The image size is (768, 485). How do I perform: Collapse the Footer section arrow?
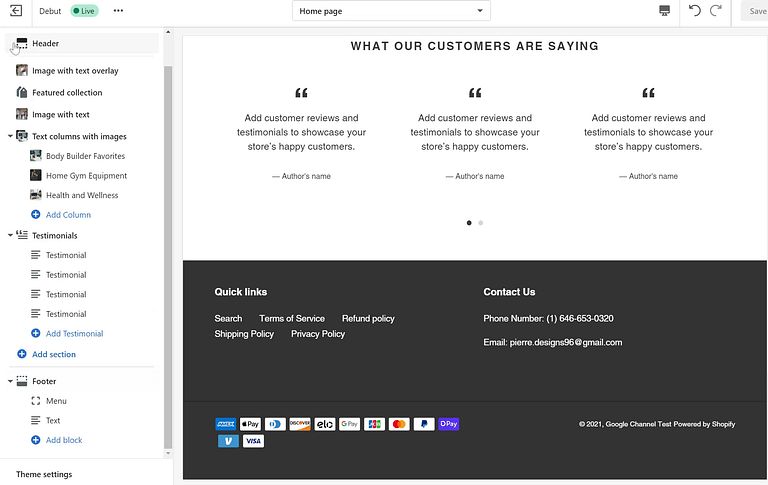pos(10,381)
